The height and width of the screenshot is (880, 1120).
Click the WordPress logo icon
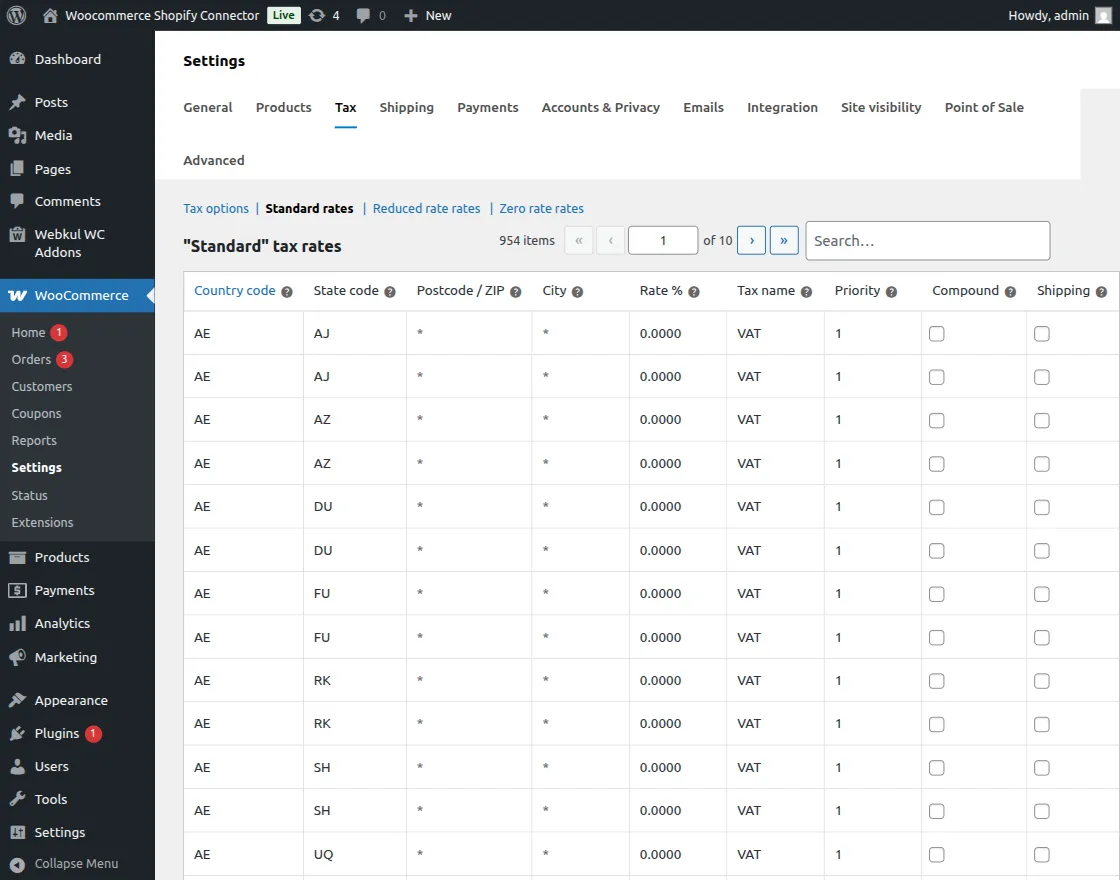click(17, 15)
